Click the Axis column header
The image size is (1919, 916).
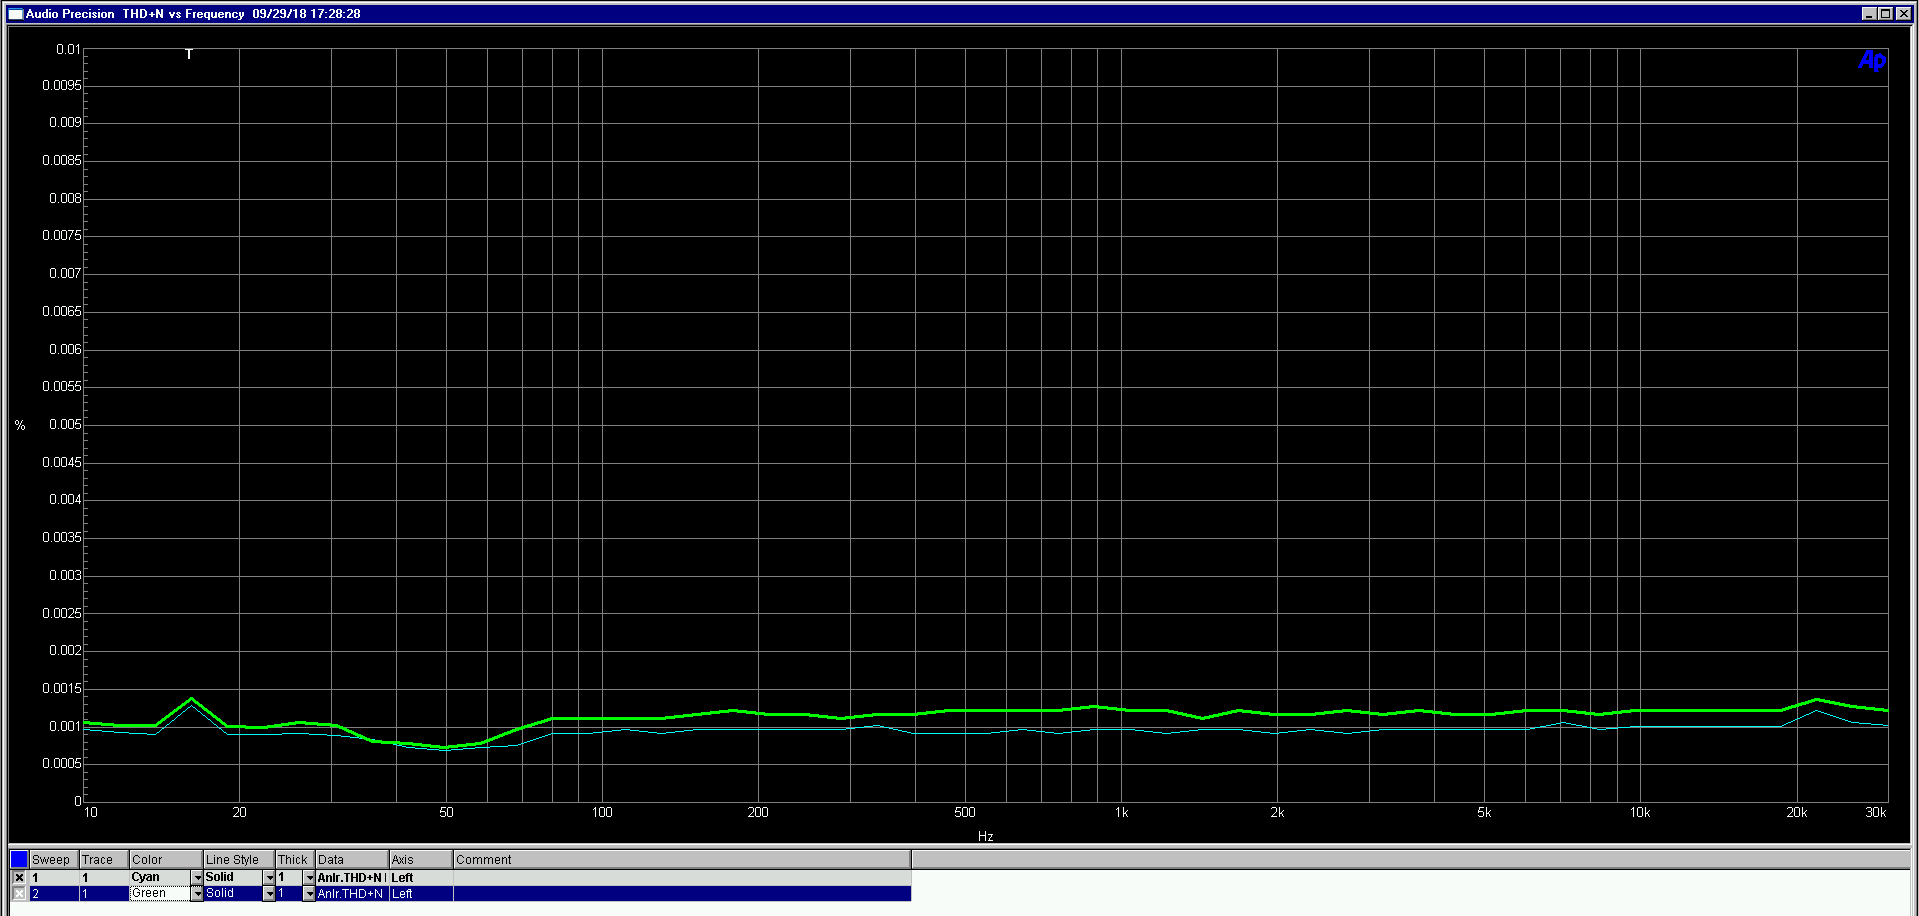421,859
